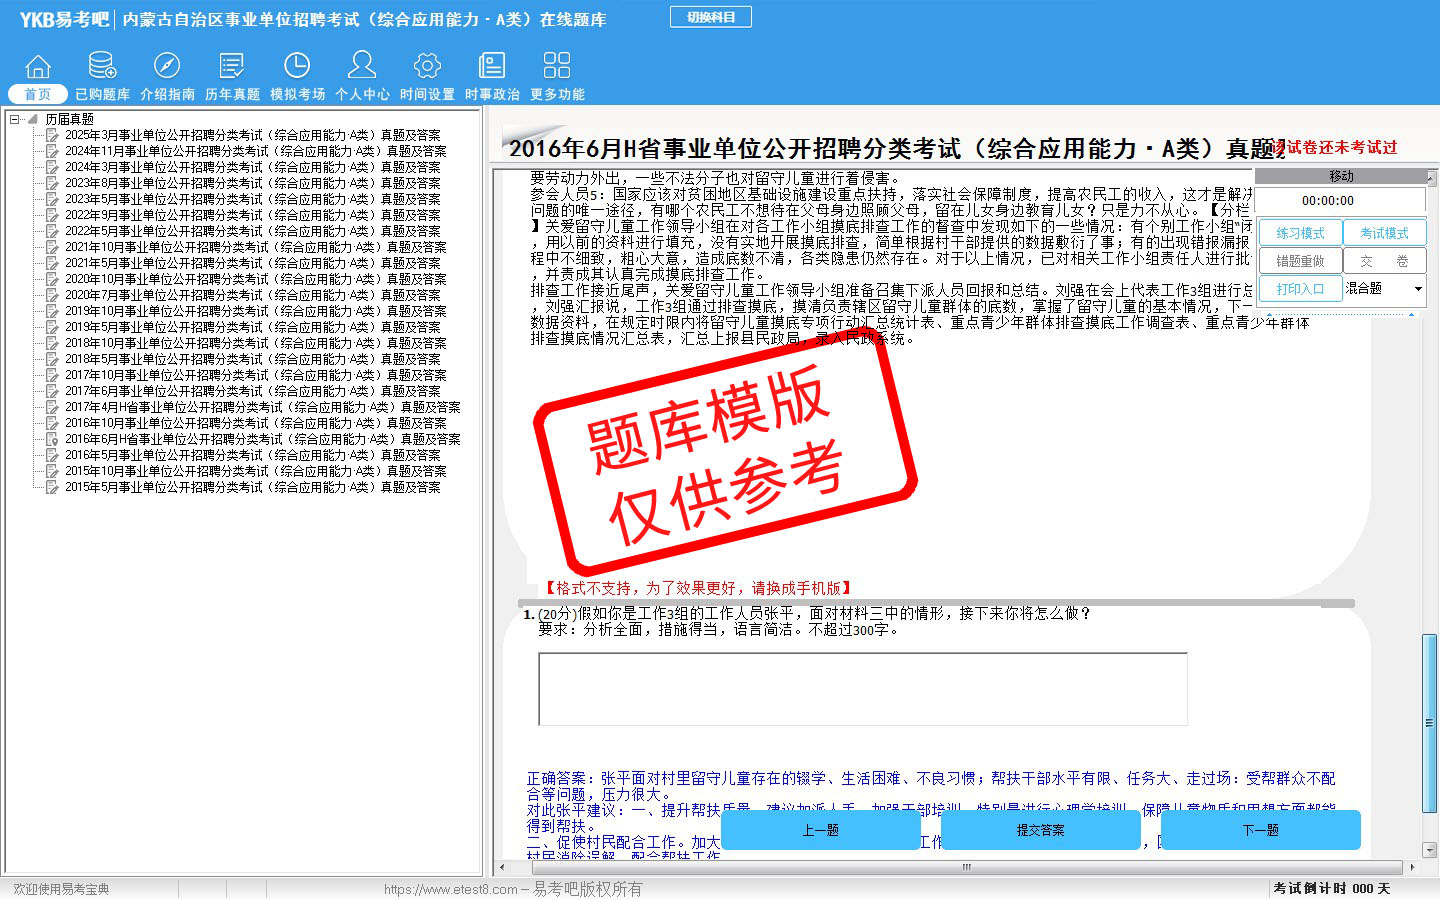Click inside the answer text box

pyautogui.click(x=862, y=689)
